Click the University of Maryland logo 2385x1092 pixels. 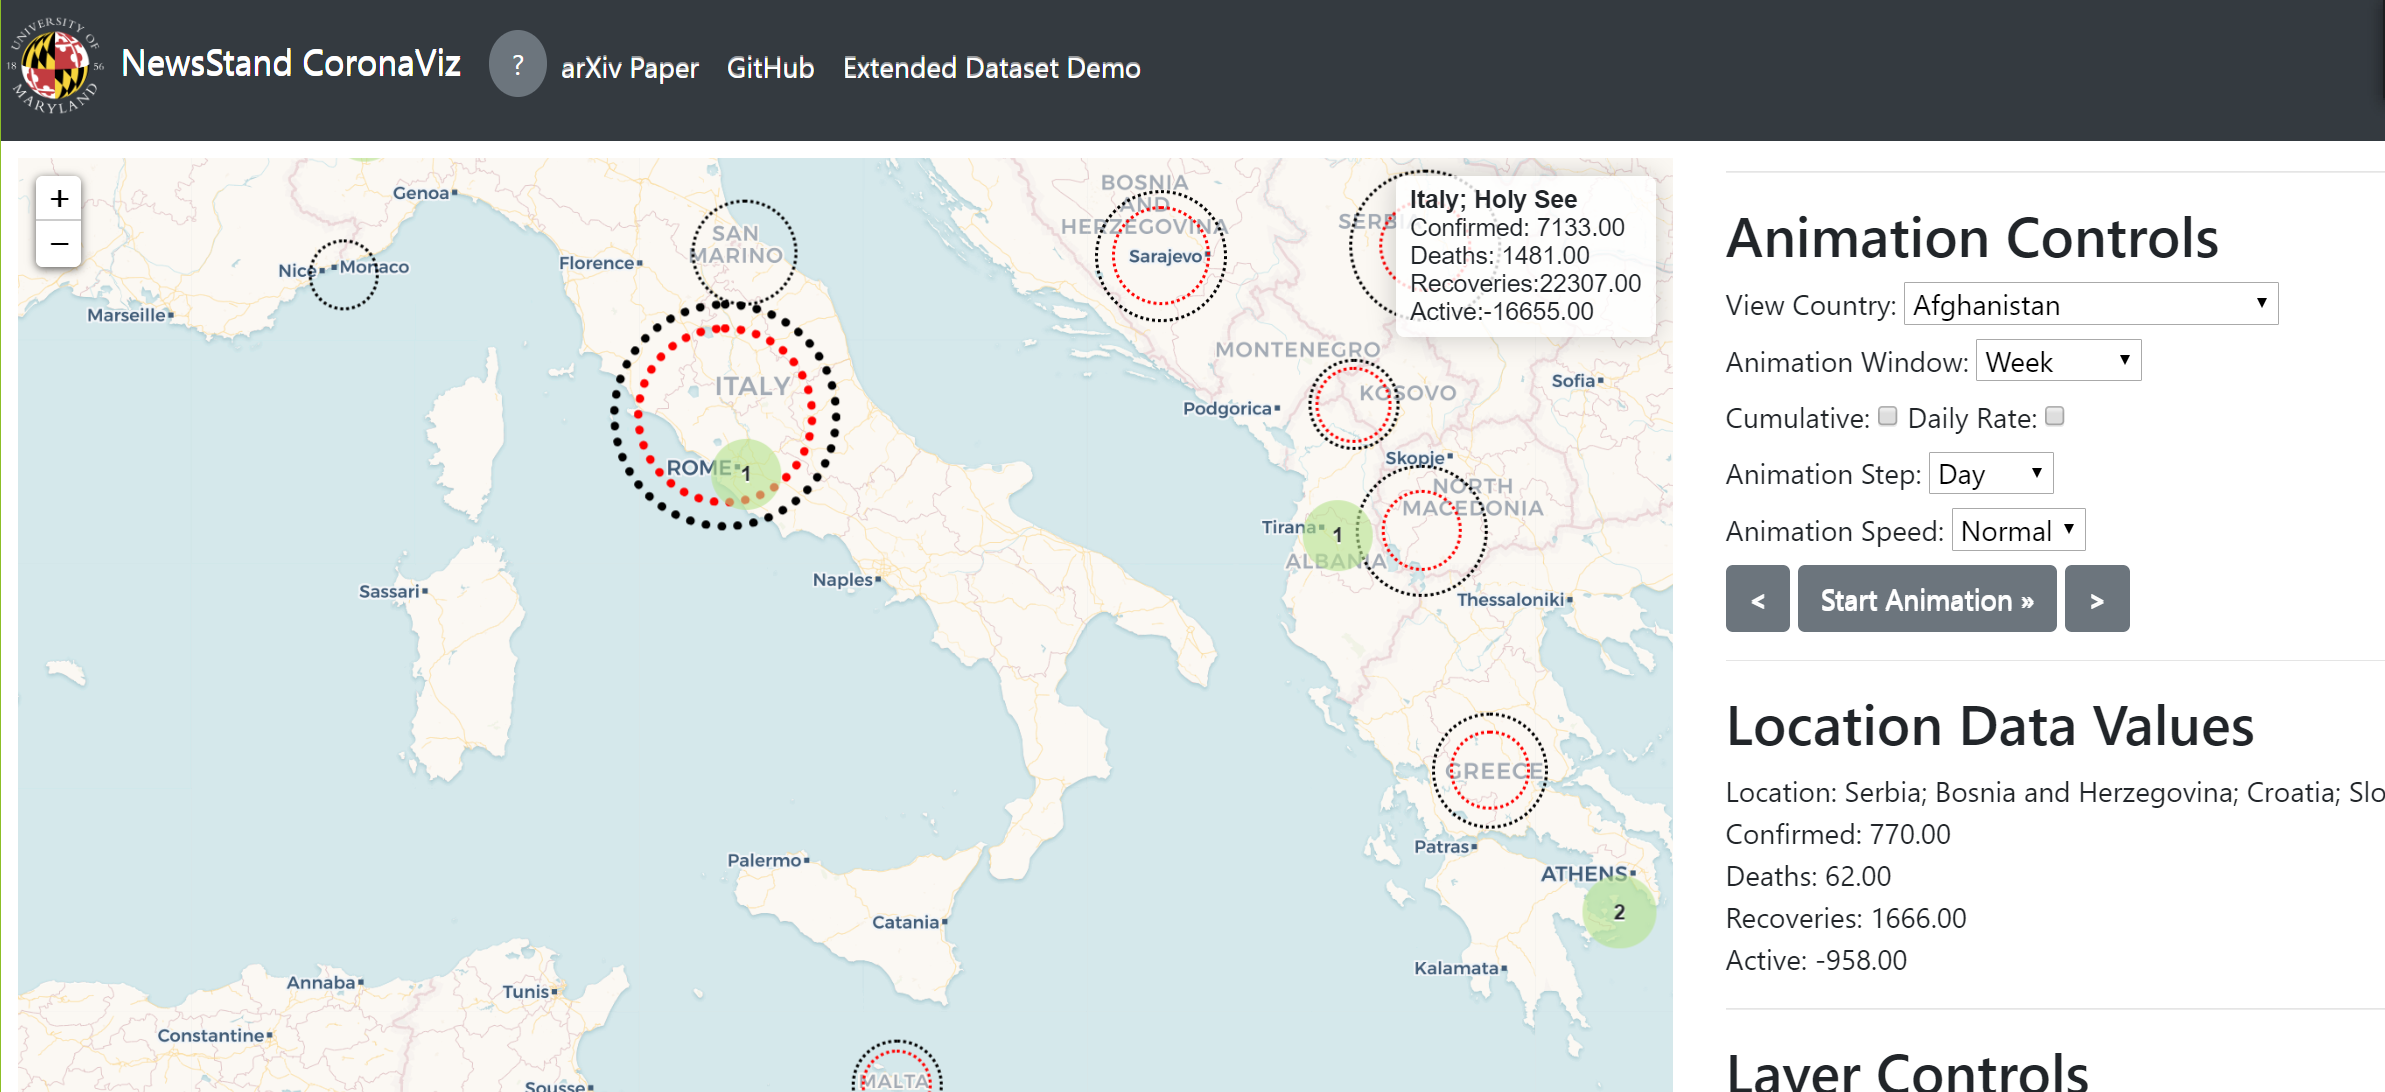click(x=56, y=66)
